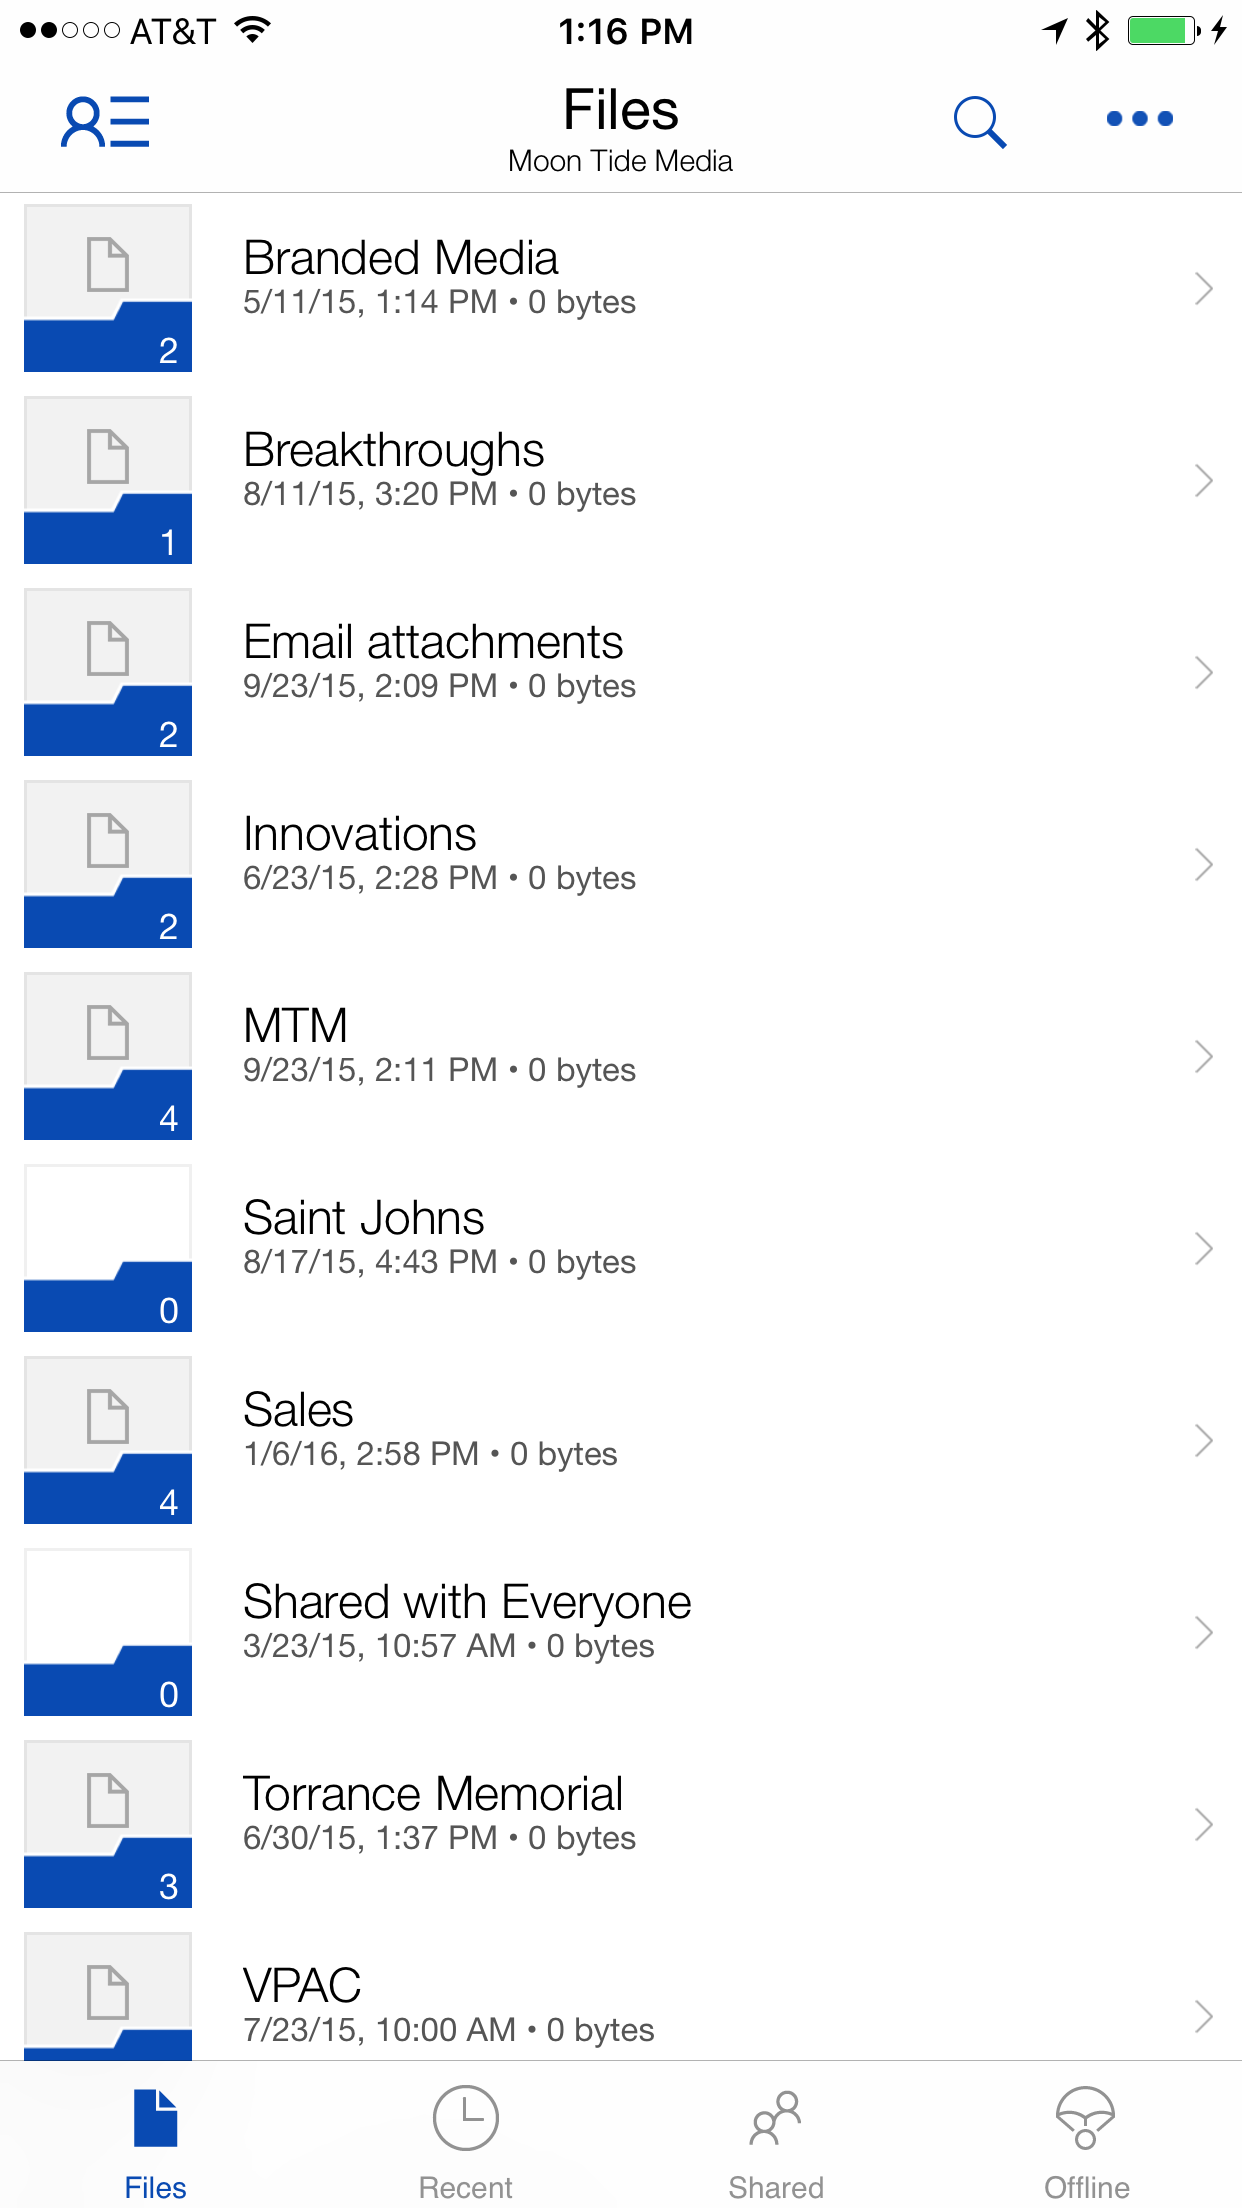
Task: Tap the Bluetooth status icon
Action: tap(1097, 31)
